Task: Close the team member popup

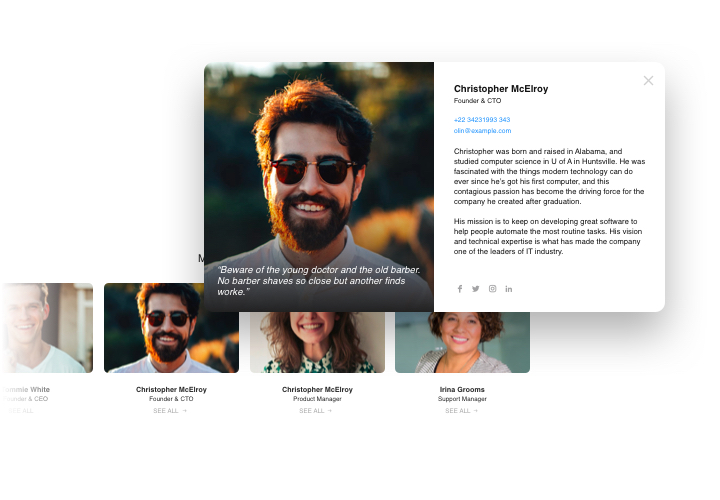Action: click(x=648, y=81)
